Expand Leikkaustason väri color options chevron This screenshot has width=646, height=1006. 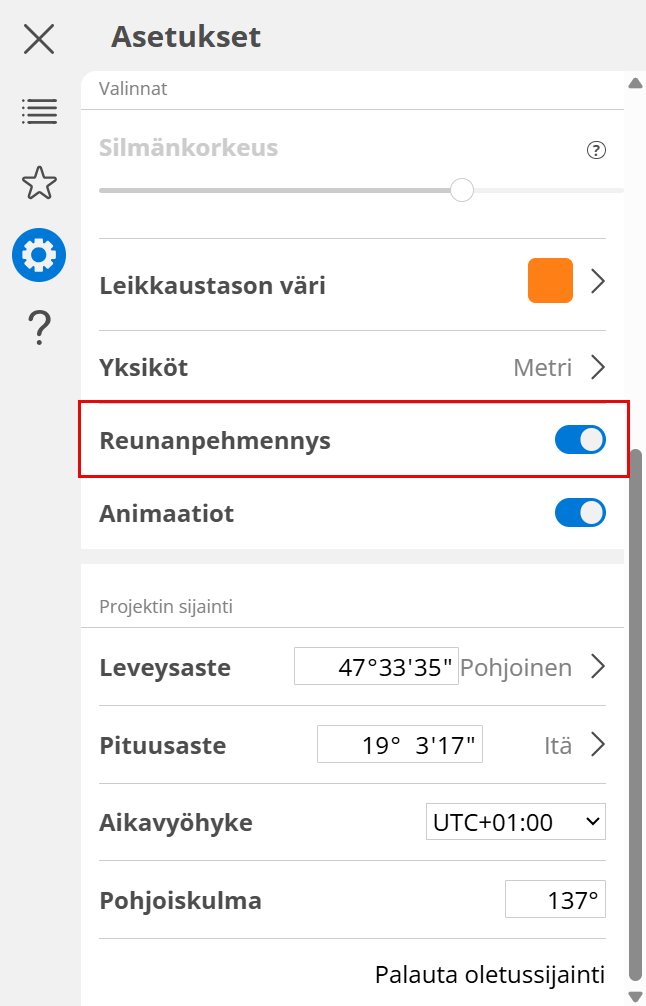(598, 281)
